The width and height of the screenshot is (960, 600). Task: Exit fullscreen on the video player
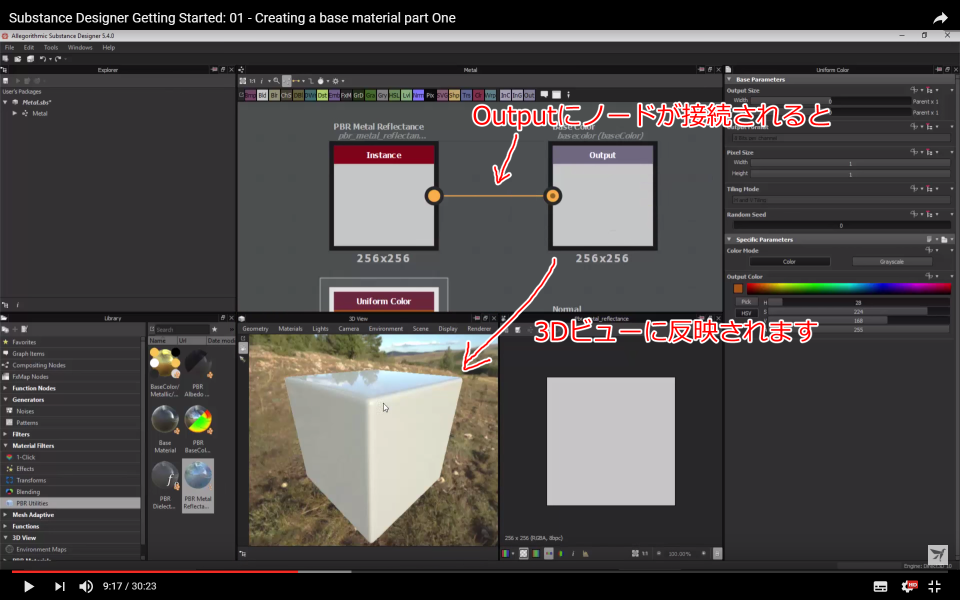pyautogui.click(x=934, y=586)
